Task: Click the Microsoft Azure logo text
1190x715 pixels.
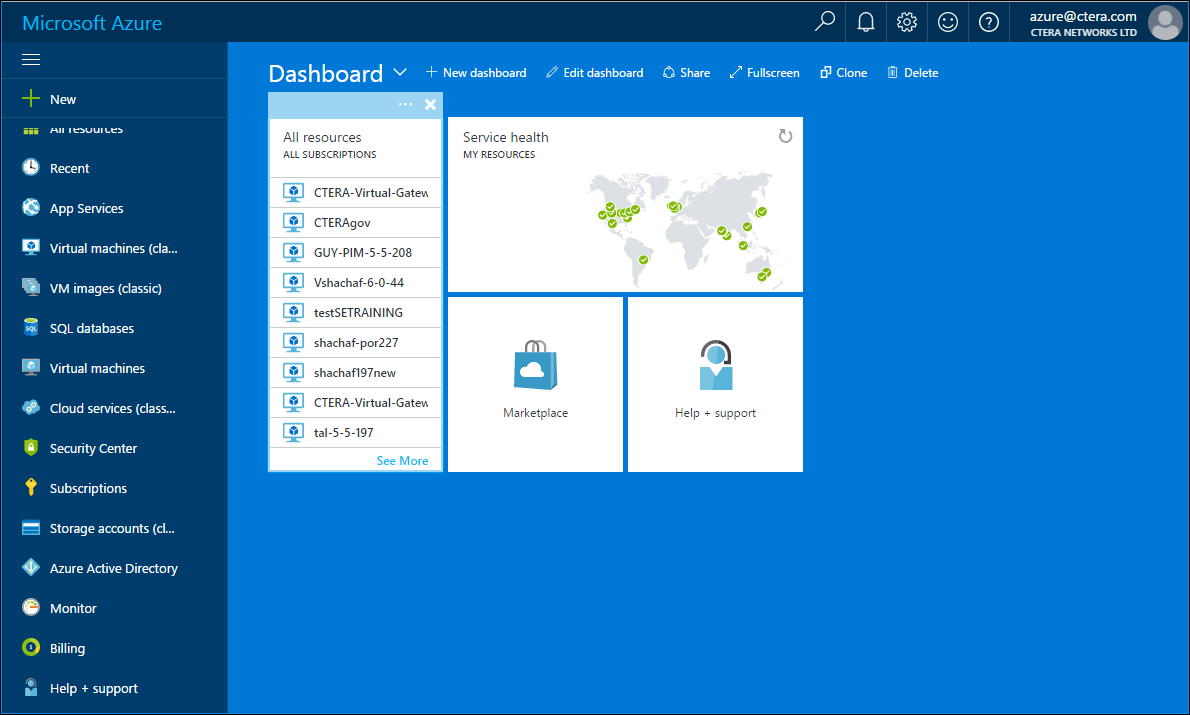Action: point(92,23)
